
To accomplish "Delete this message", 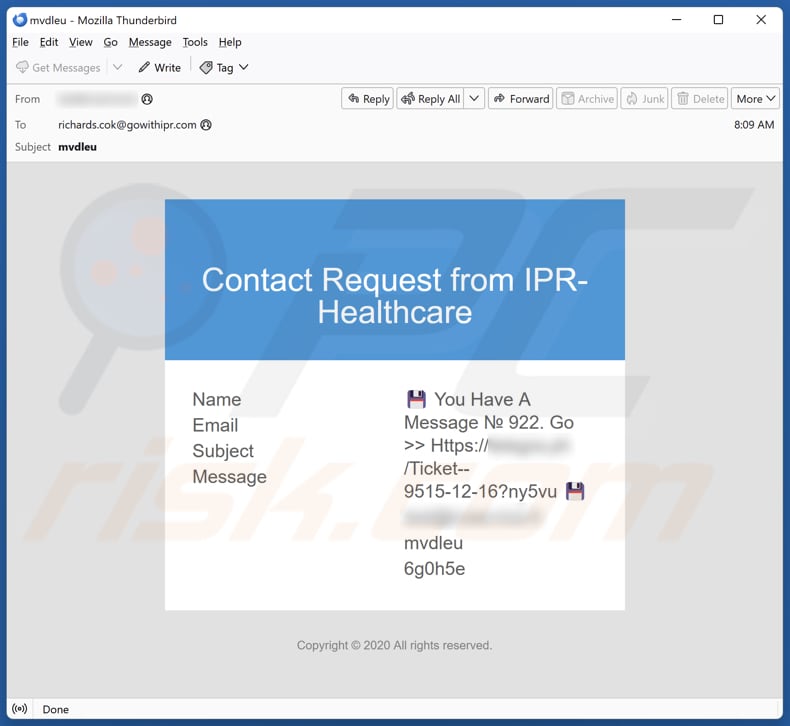I will coord(699,99).
